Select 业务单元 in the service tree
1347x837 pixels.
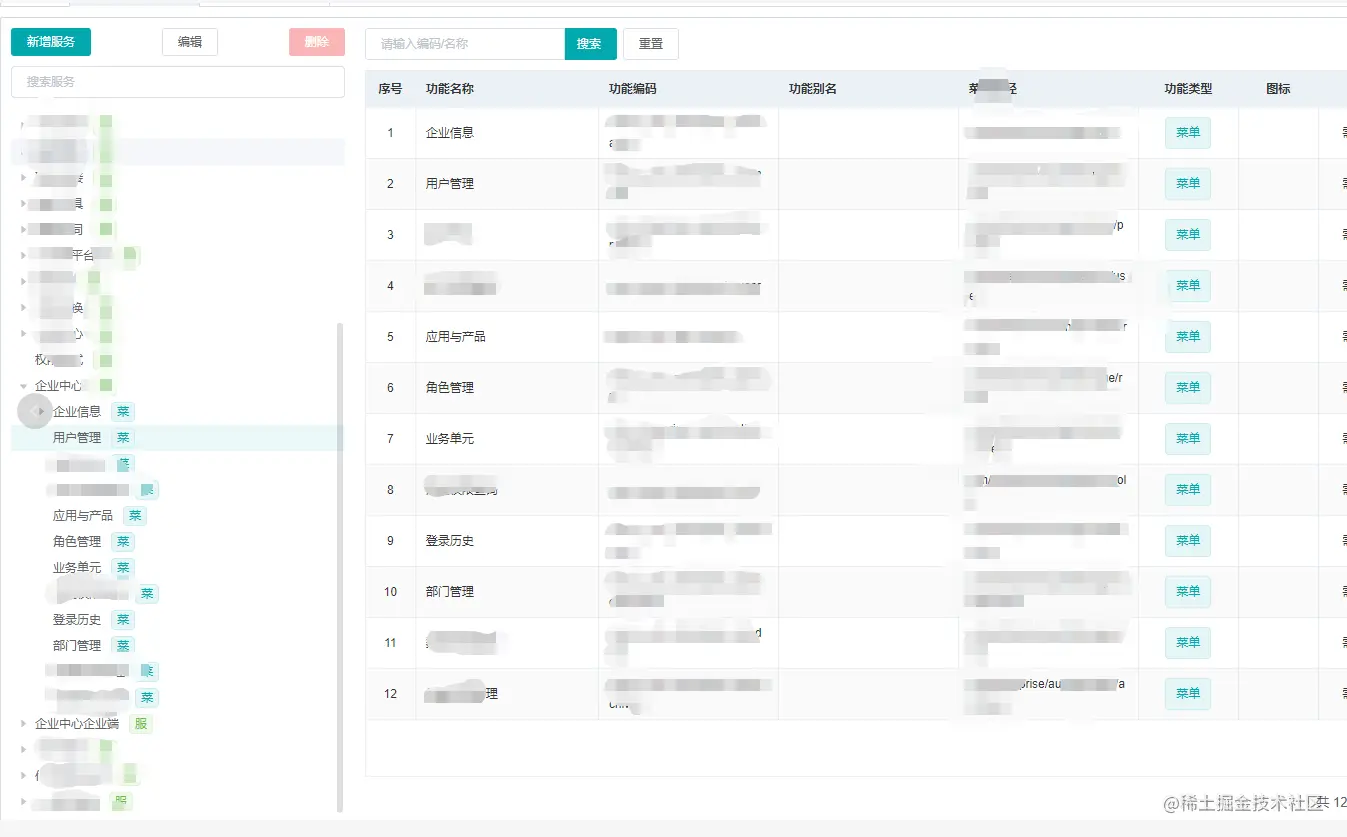pyautogui.click(x=77, y=568)
